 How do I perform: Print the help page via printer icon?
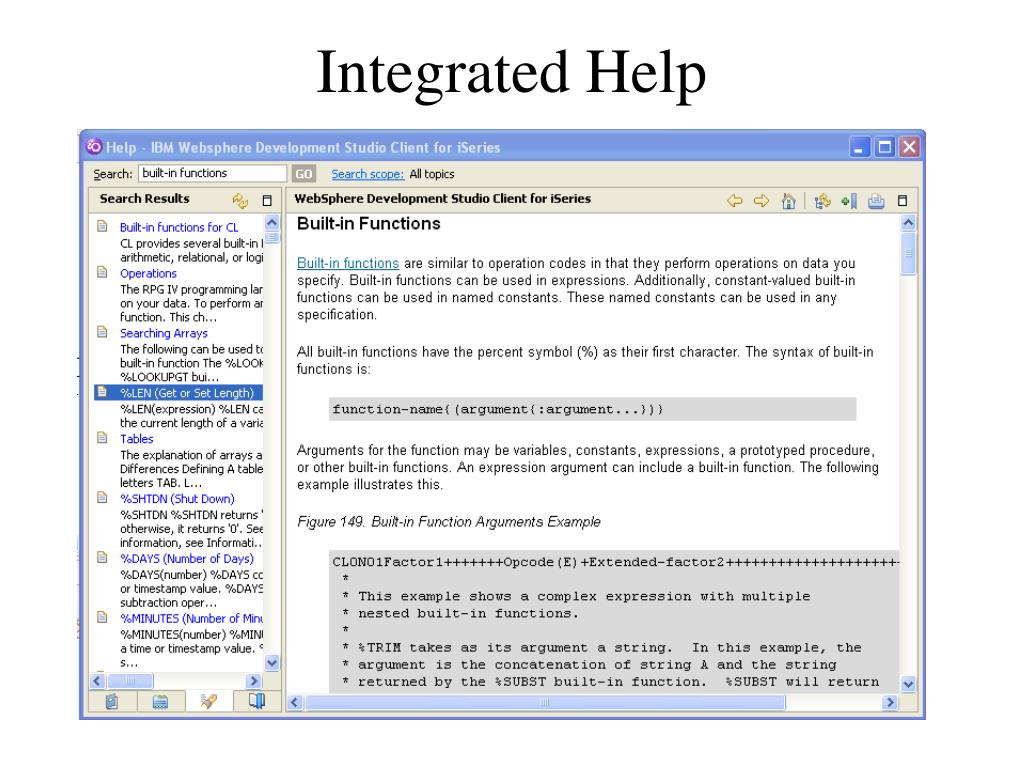[x=876, y=201]
